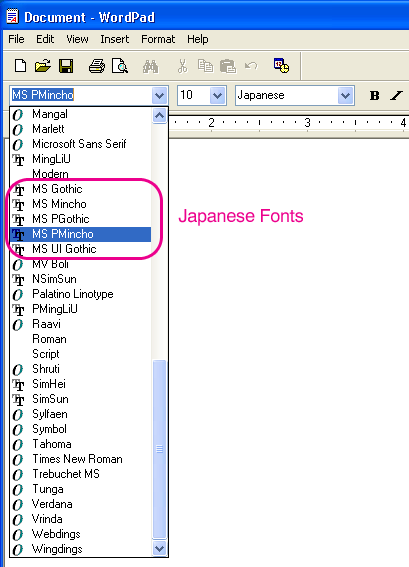Open Print Preview from the toolbar

tap(120, 66)
